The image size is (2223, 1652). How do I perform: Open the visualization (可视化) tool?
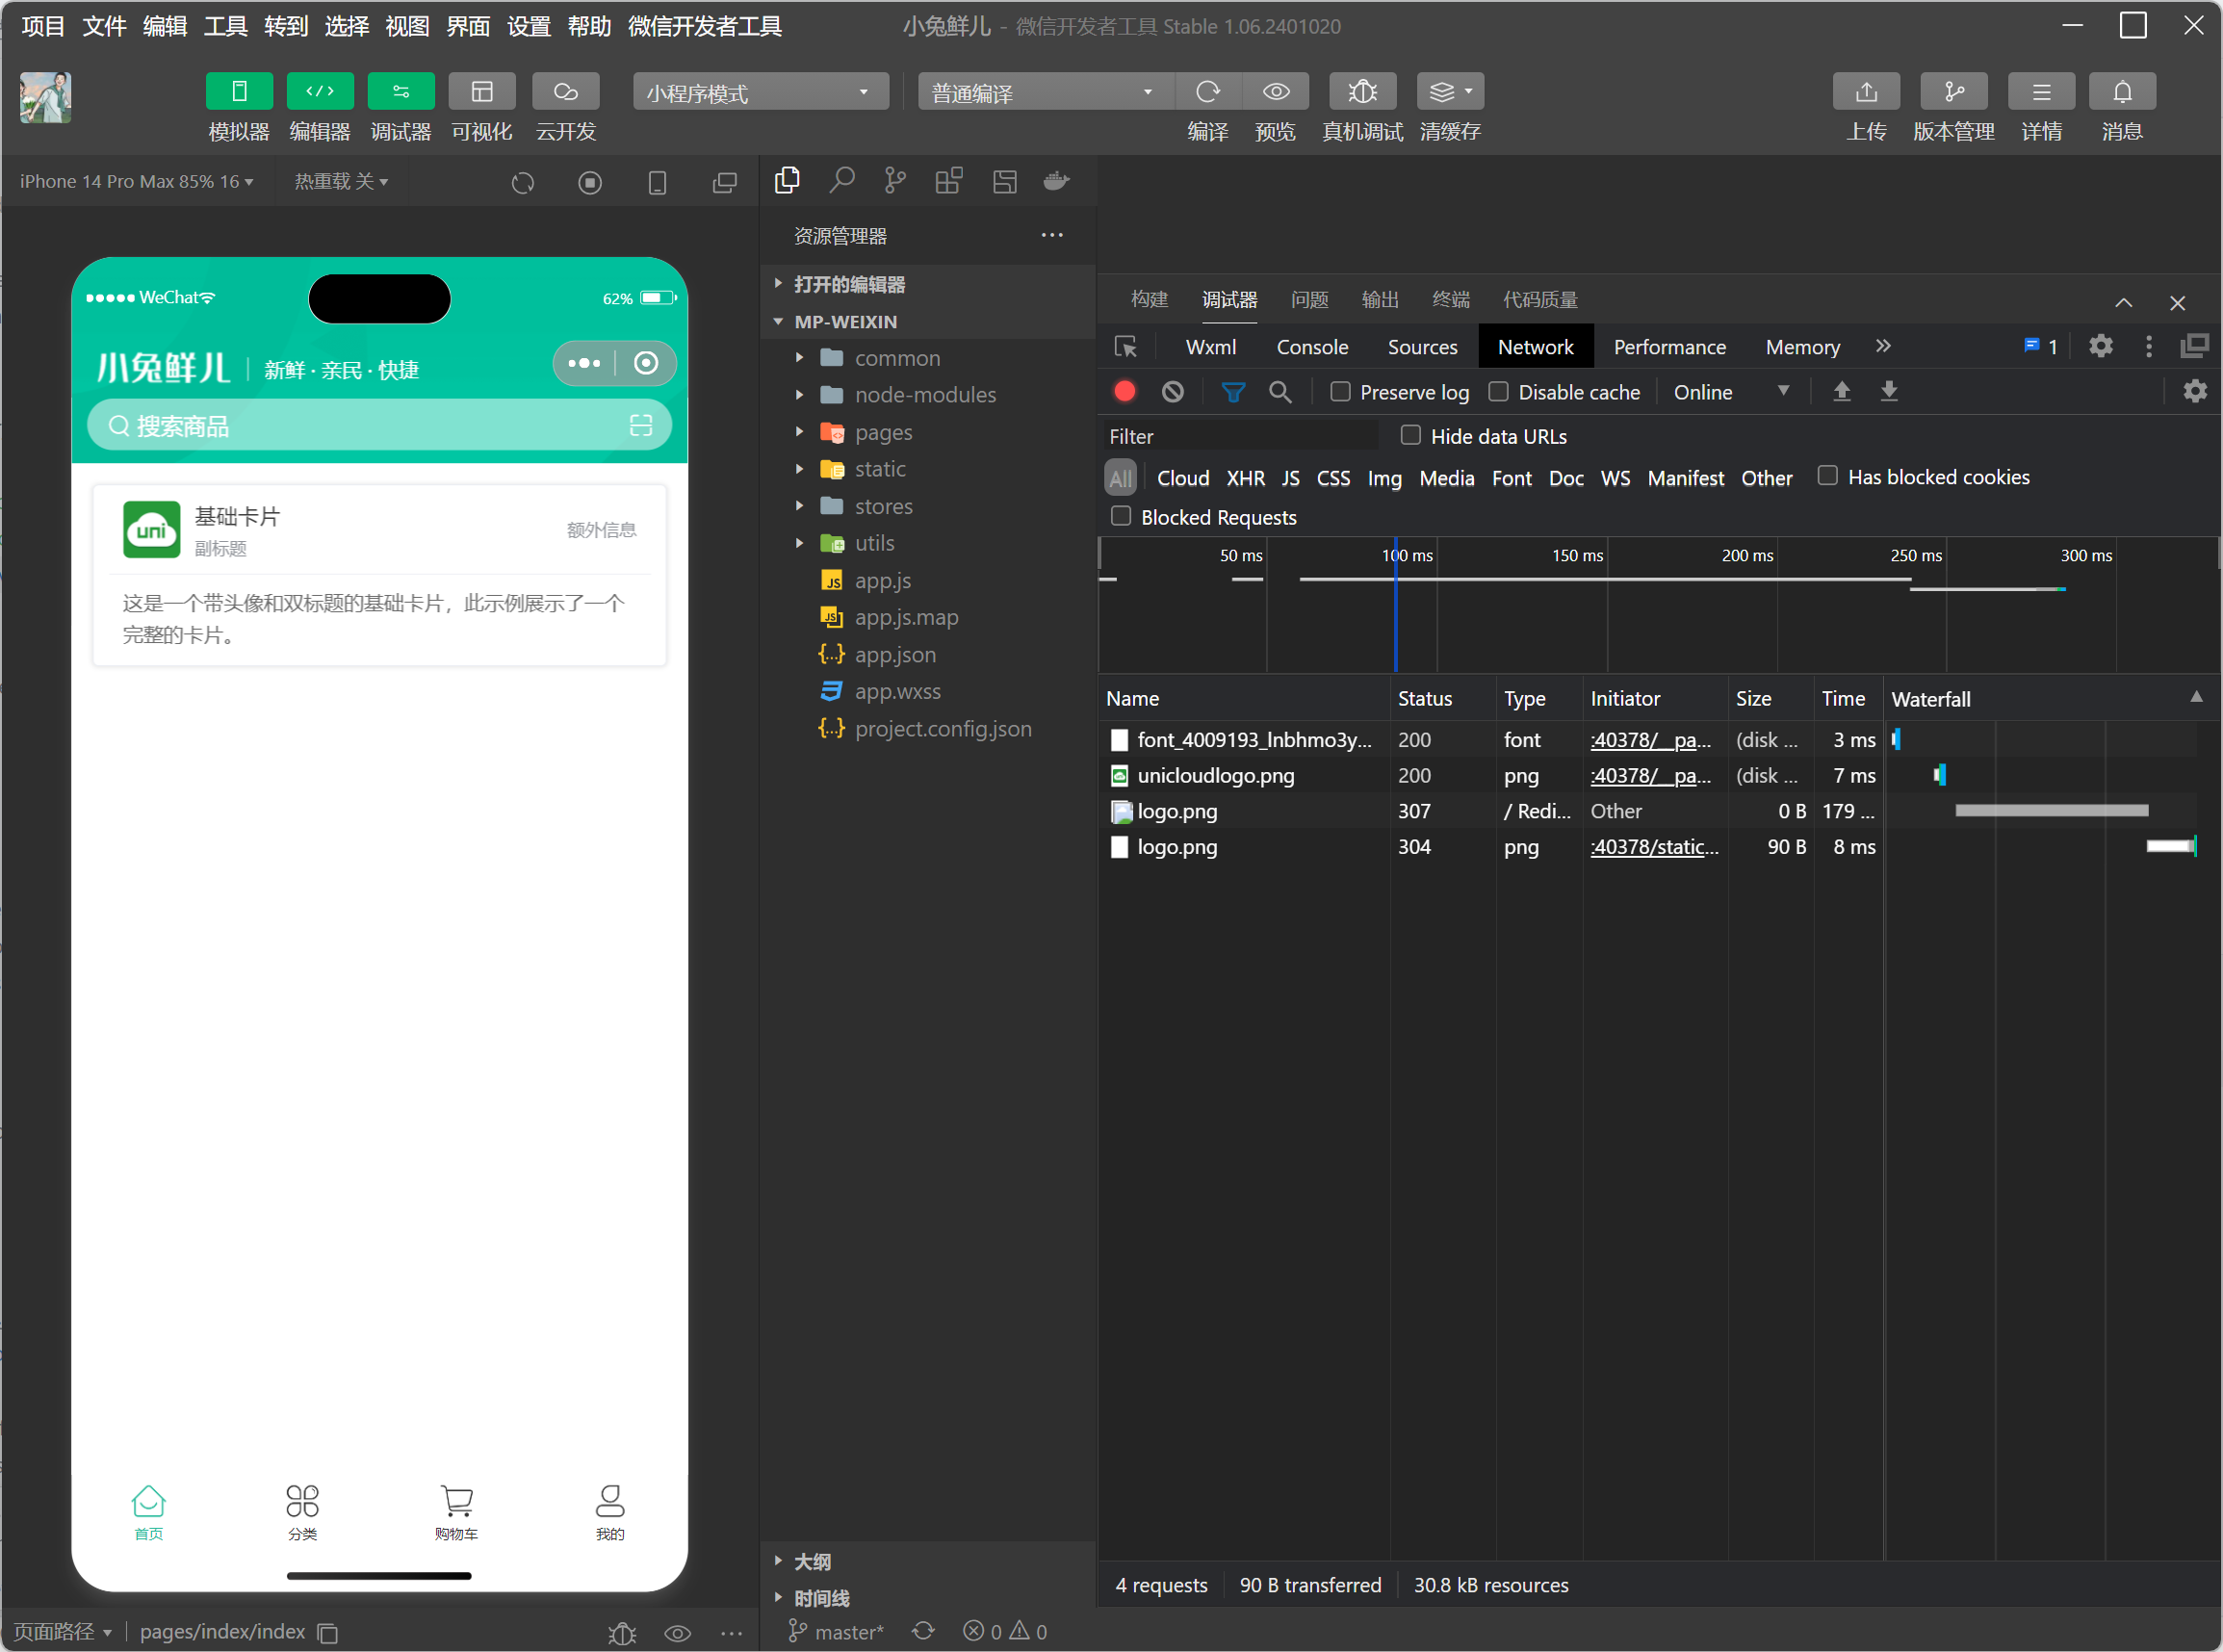click(481, 92)
